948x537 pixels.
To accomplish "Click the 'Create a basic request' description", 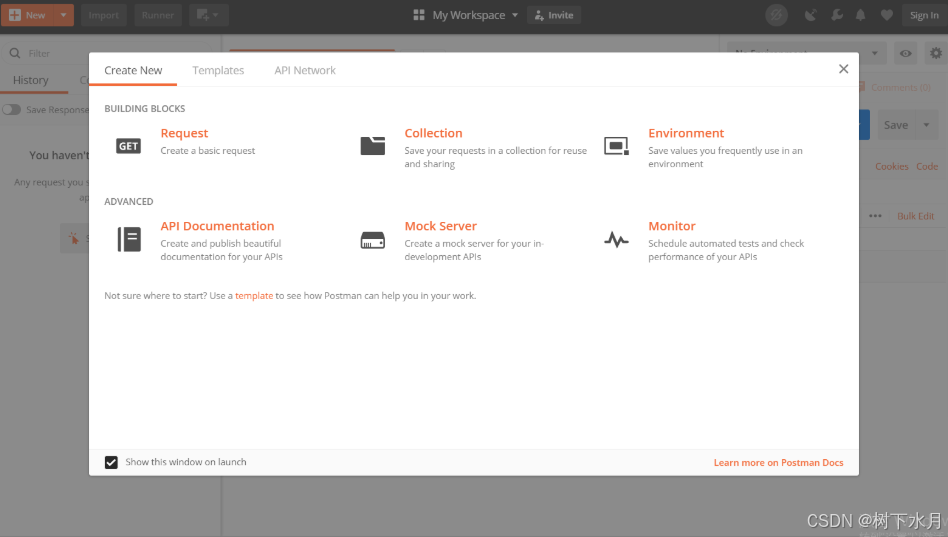I will click(208, 151).
